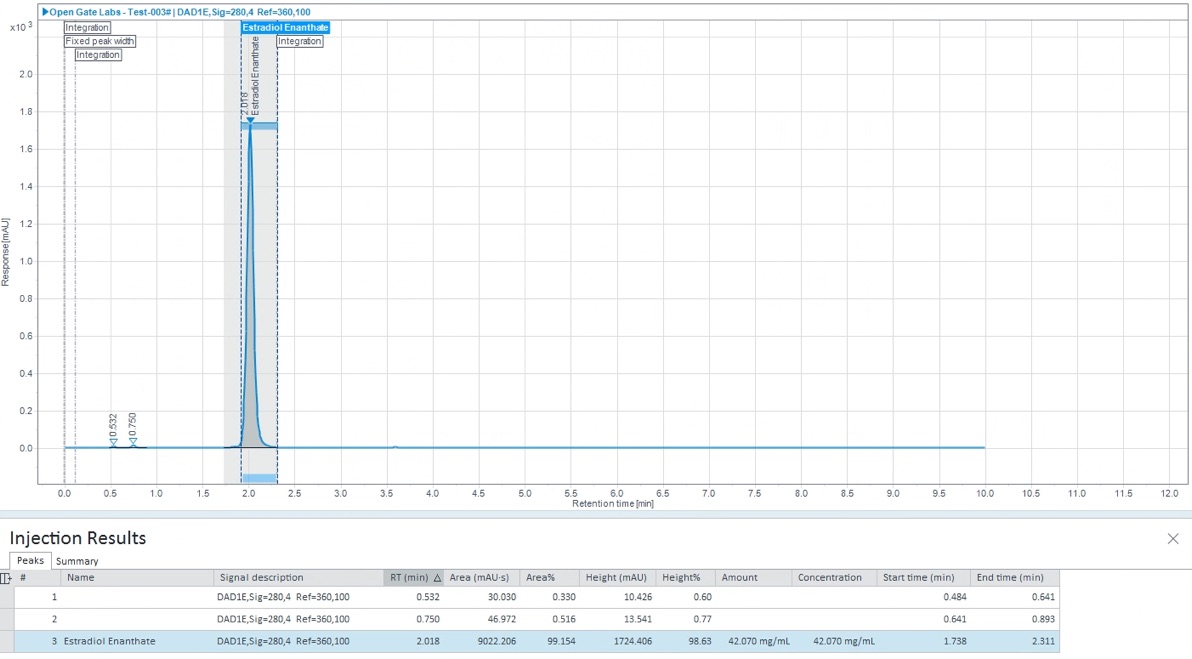Switch to the Summary tab

click(77, 561)
